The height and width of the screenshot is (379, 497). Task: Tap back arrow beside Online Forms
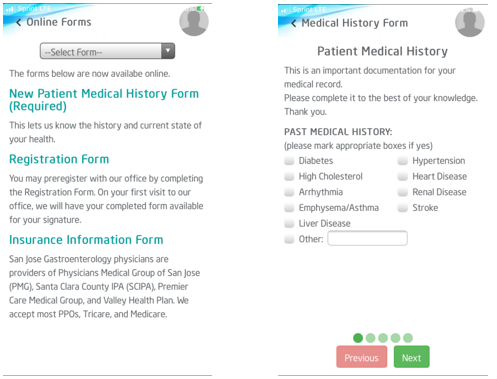pyautogui.click(x=19, y=22)
